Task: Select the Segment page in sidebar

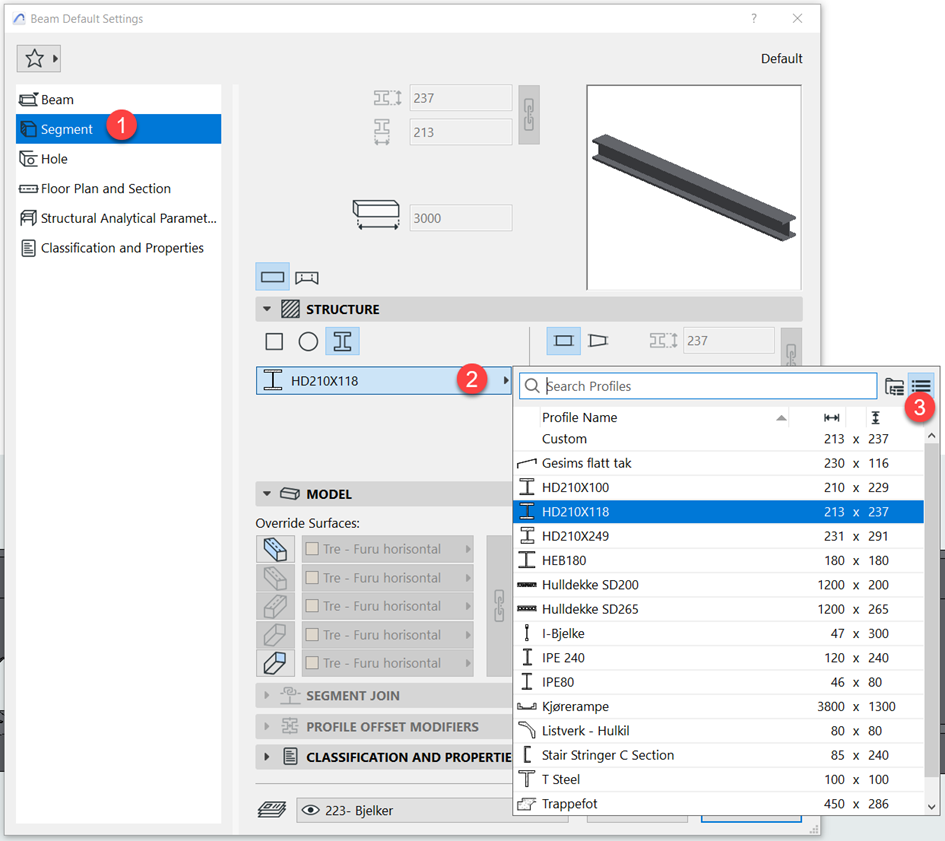Action: [118, 129]
